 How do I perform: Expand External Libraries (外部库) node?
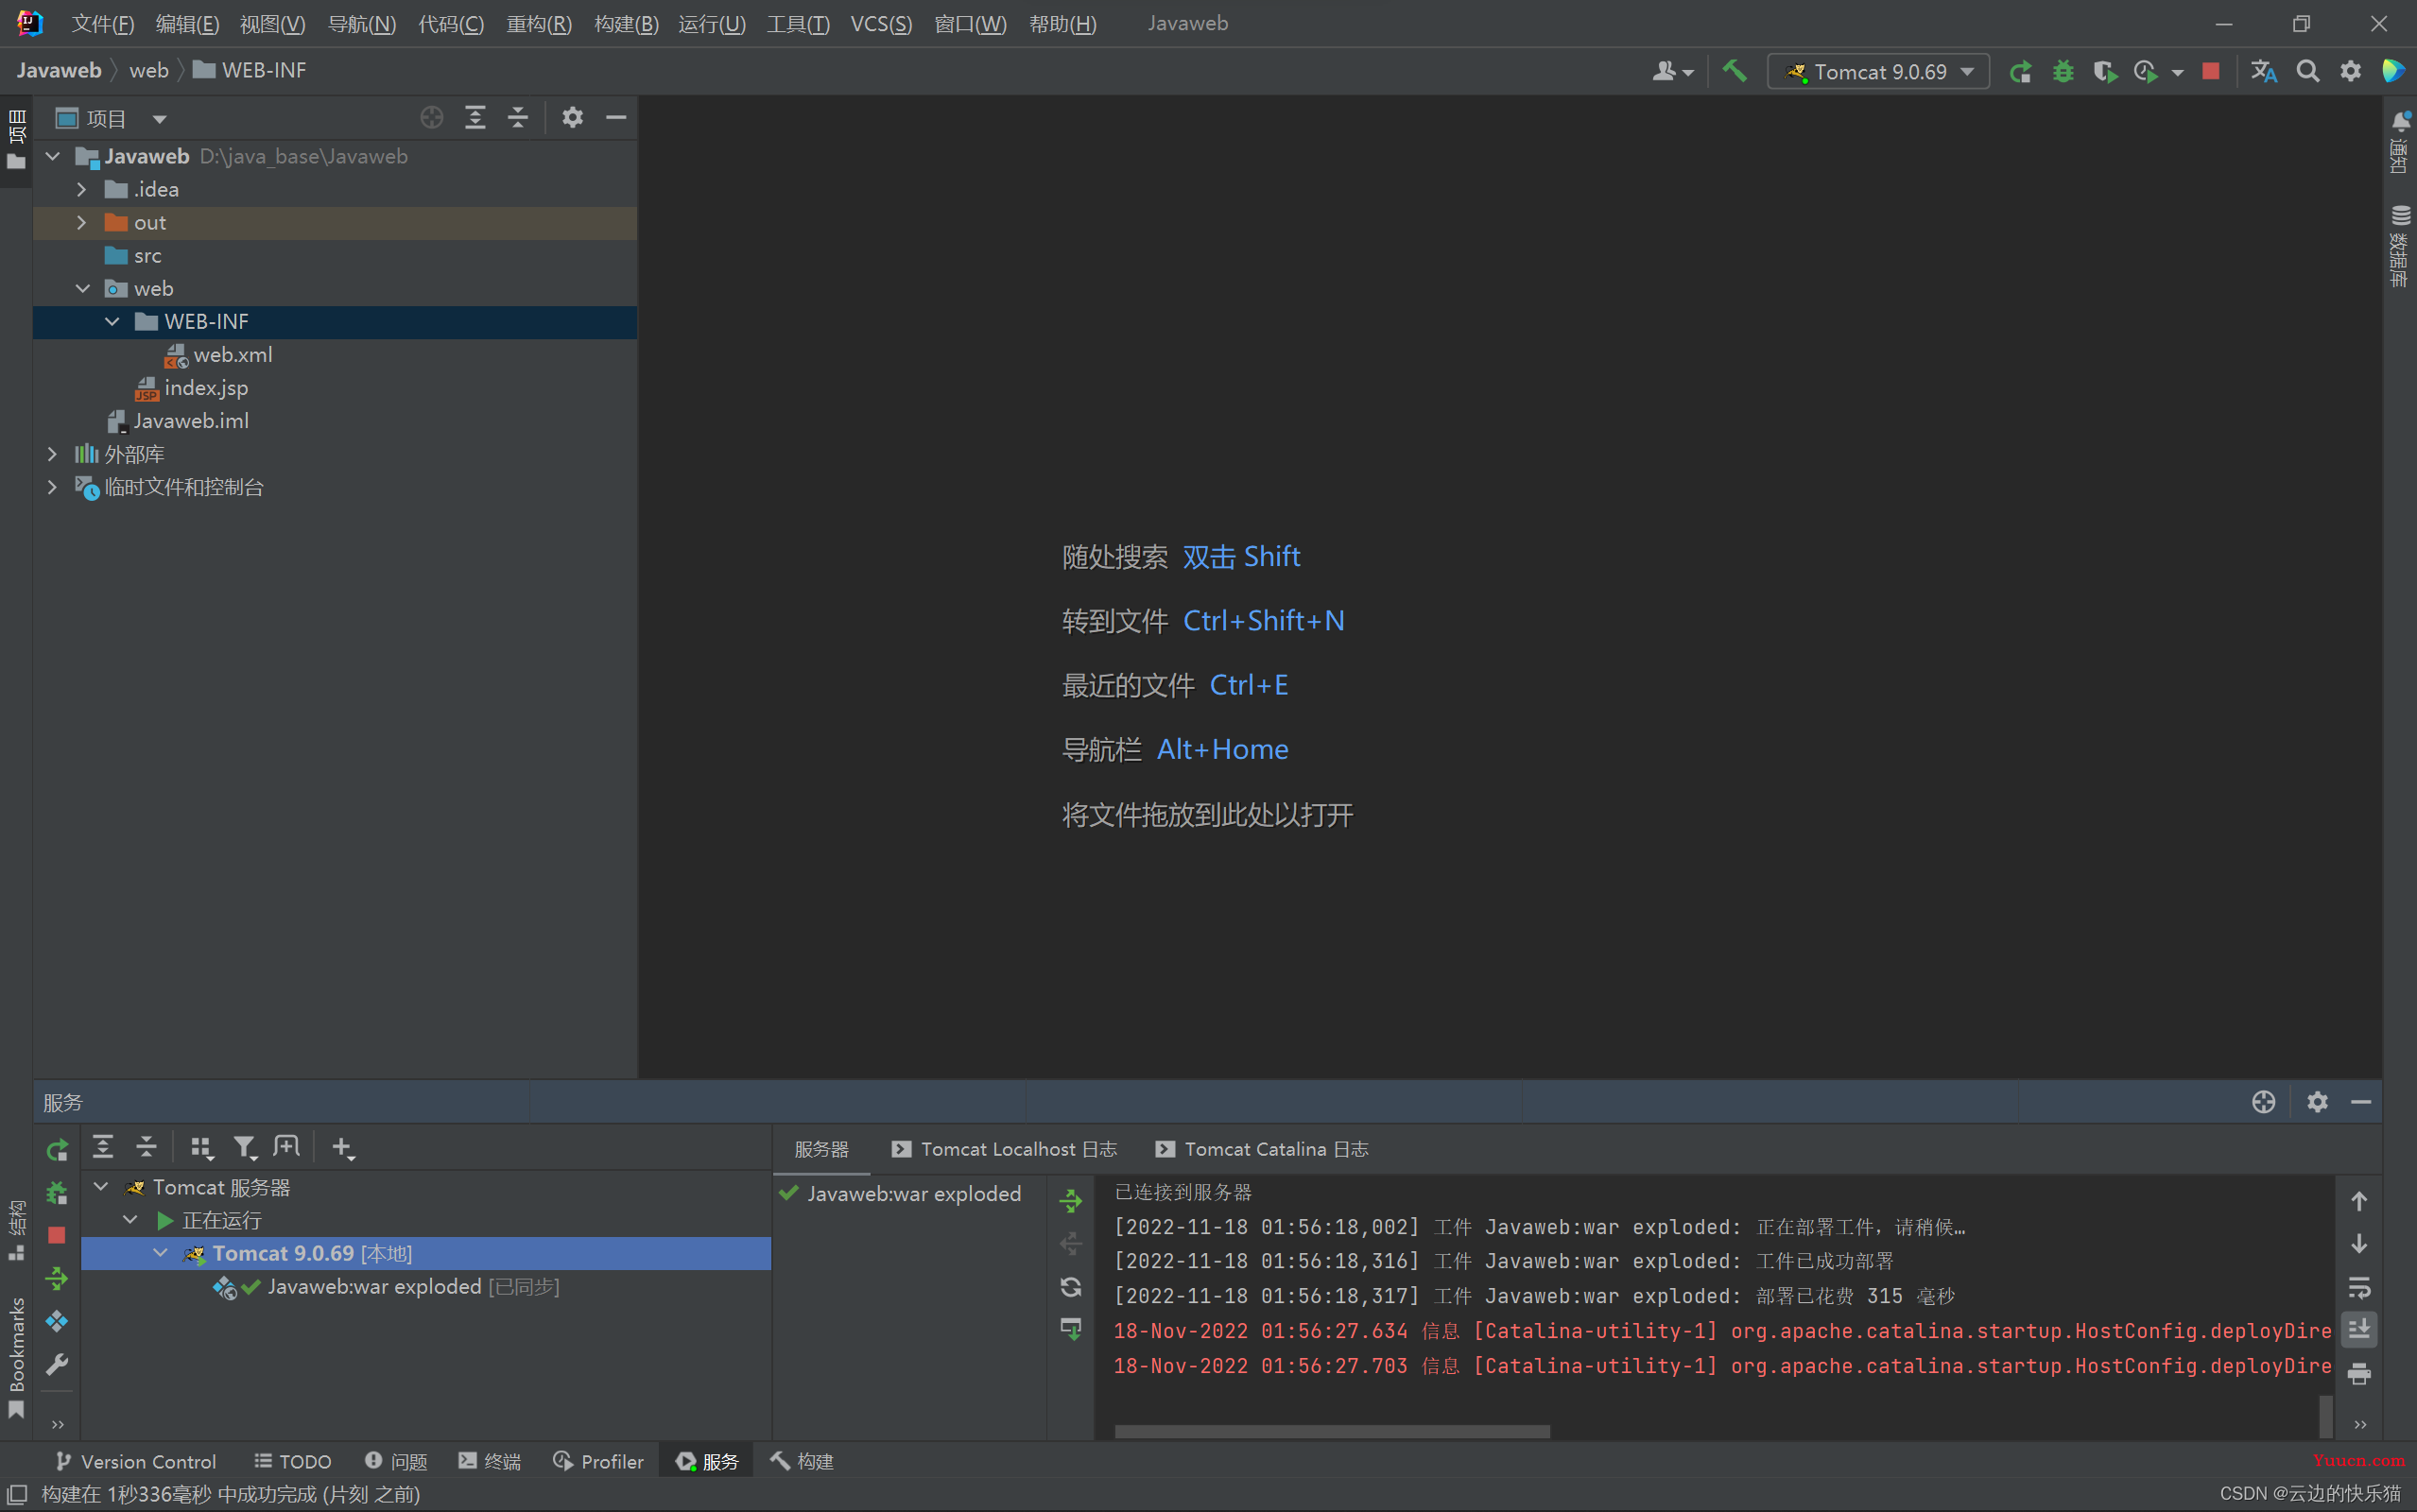pos(53,454)
